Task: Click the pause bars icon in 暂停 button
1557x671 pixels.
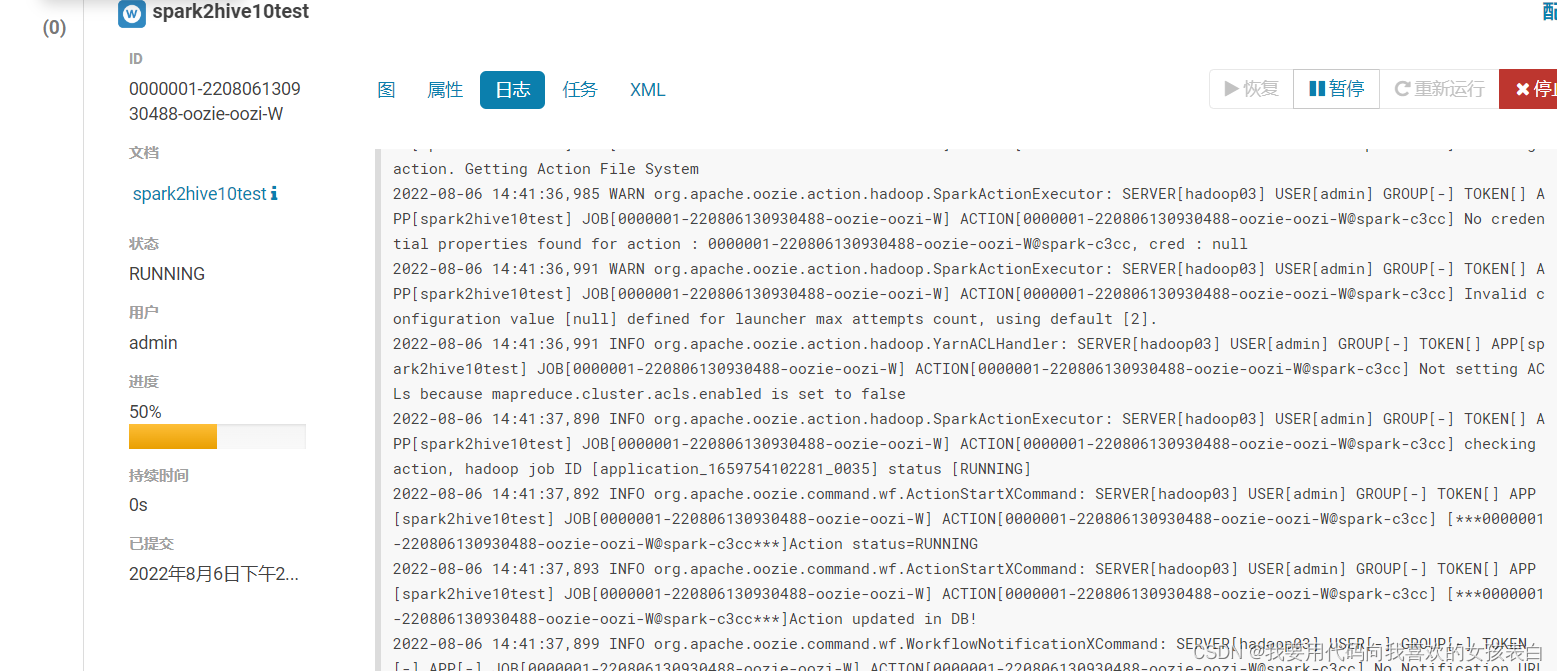Action: point(1317,89)
